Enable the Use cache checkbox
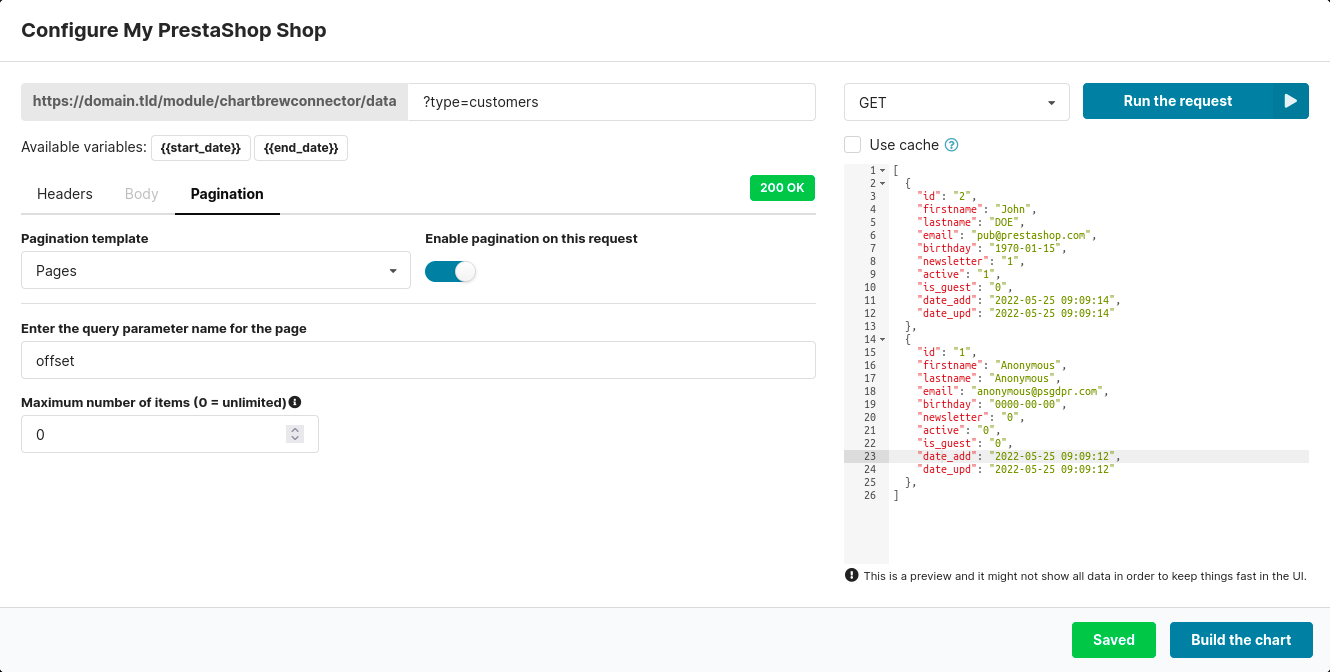The image size is (1330, 672). (x=853, y=145)
